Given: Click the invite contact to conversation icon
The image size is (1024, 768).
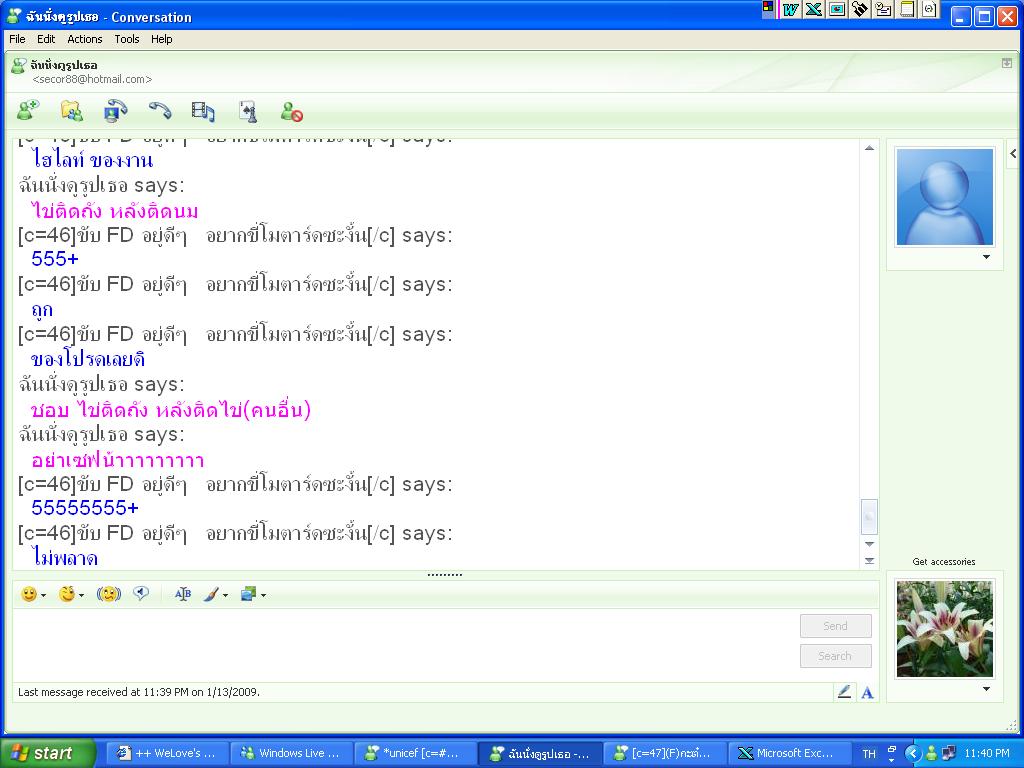Looking at the screenshot, I should tap(28, 111).
